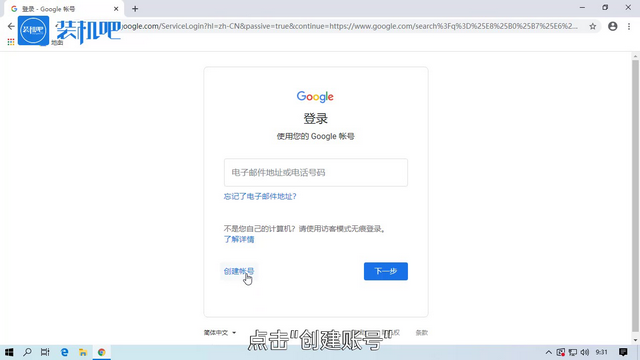The height and width of the screenshot is (360, 640).
Task: Open the Windows Start menu
Action: coord(9,352)
